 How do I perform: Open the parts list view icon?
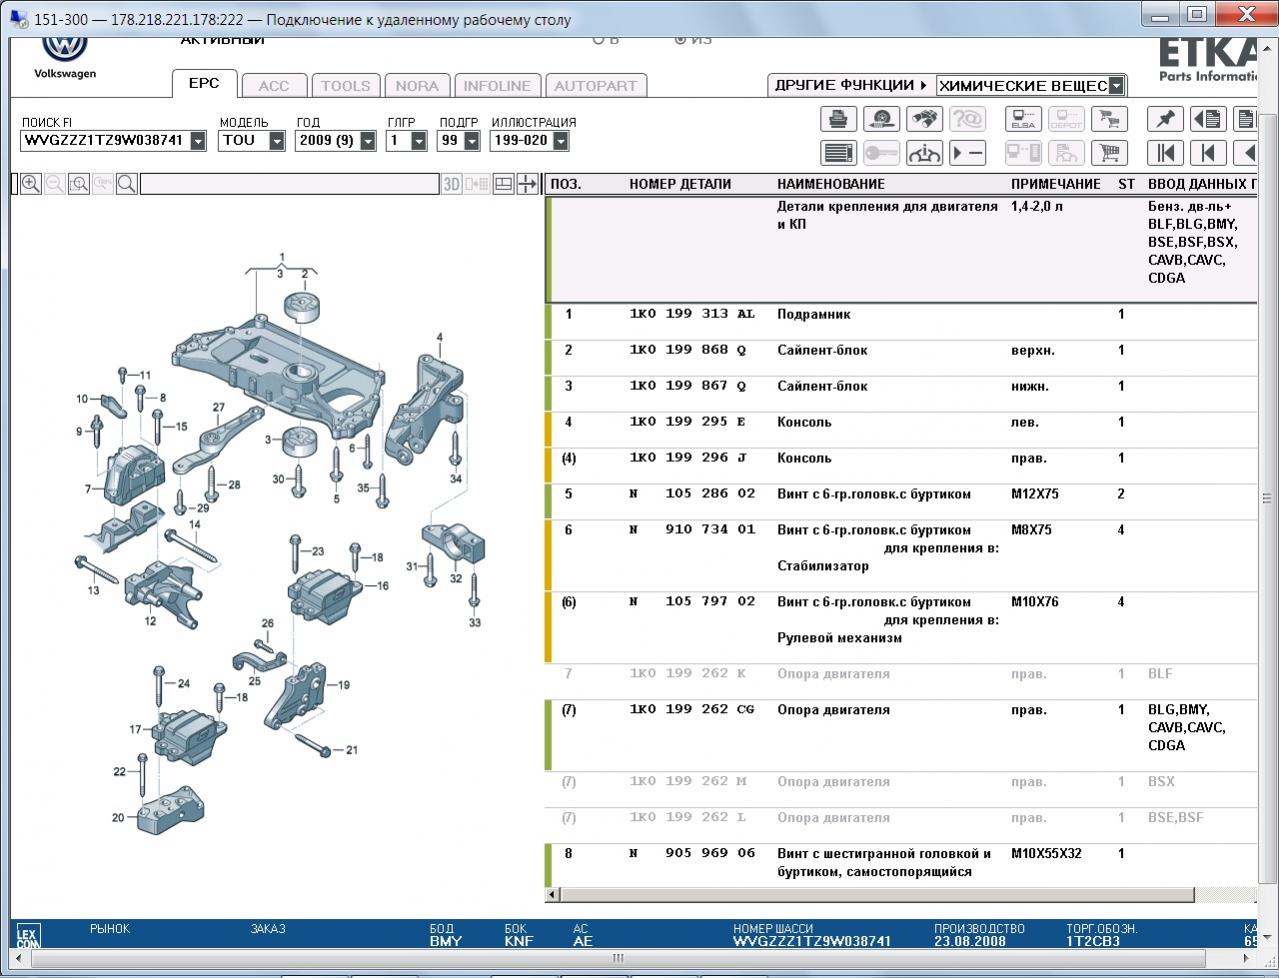[x=838, y=153]
